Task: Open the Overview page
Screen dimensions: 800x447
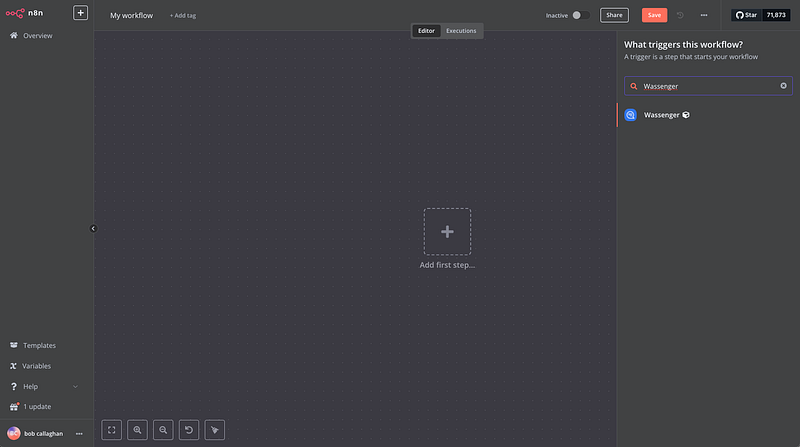Action: pyautogui.click(x=37, y=36)
